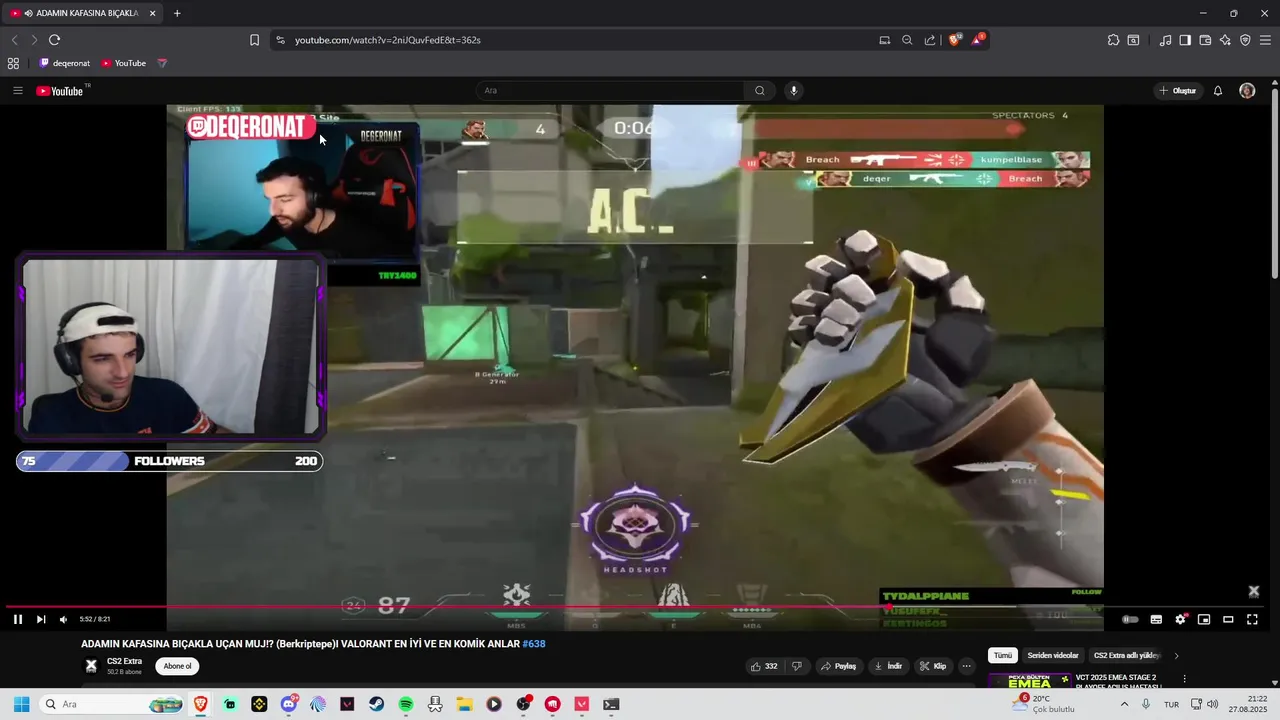Open Steam from the taskbar

[x=376, y=704]
